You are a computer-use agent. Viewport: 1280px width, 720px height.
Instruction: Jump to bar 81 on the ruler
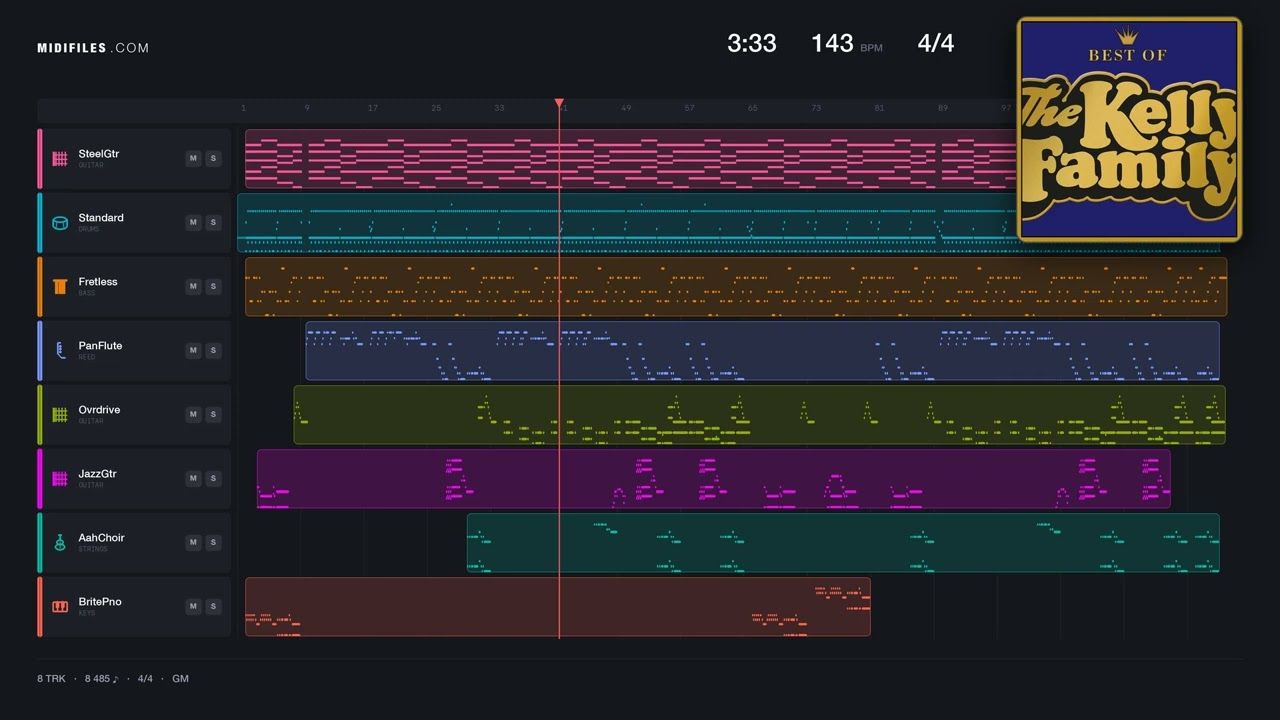click(x=879, y=108)
